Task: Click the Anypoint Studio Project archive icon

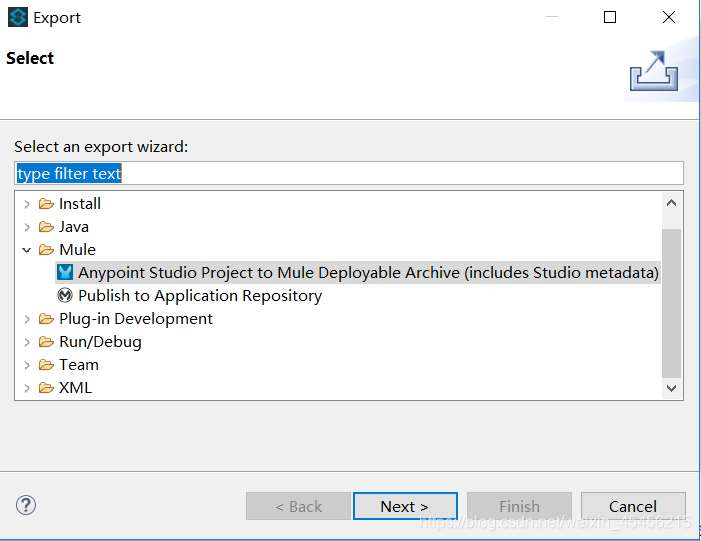Action: [x=65, y=272]
